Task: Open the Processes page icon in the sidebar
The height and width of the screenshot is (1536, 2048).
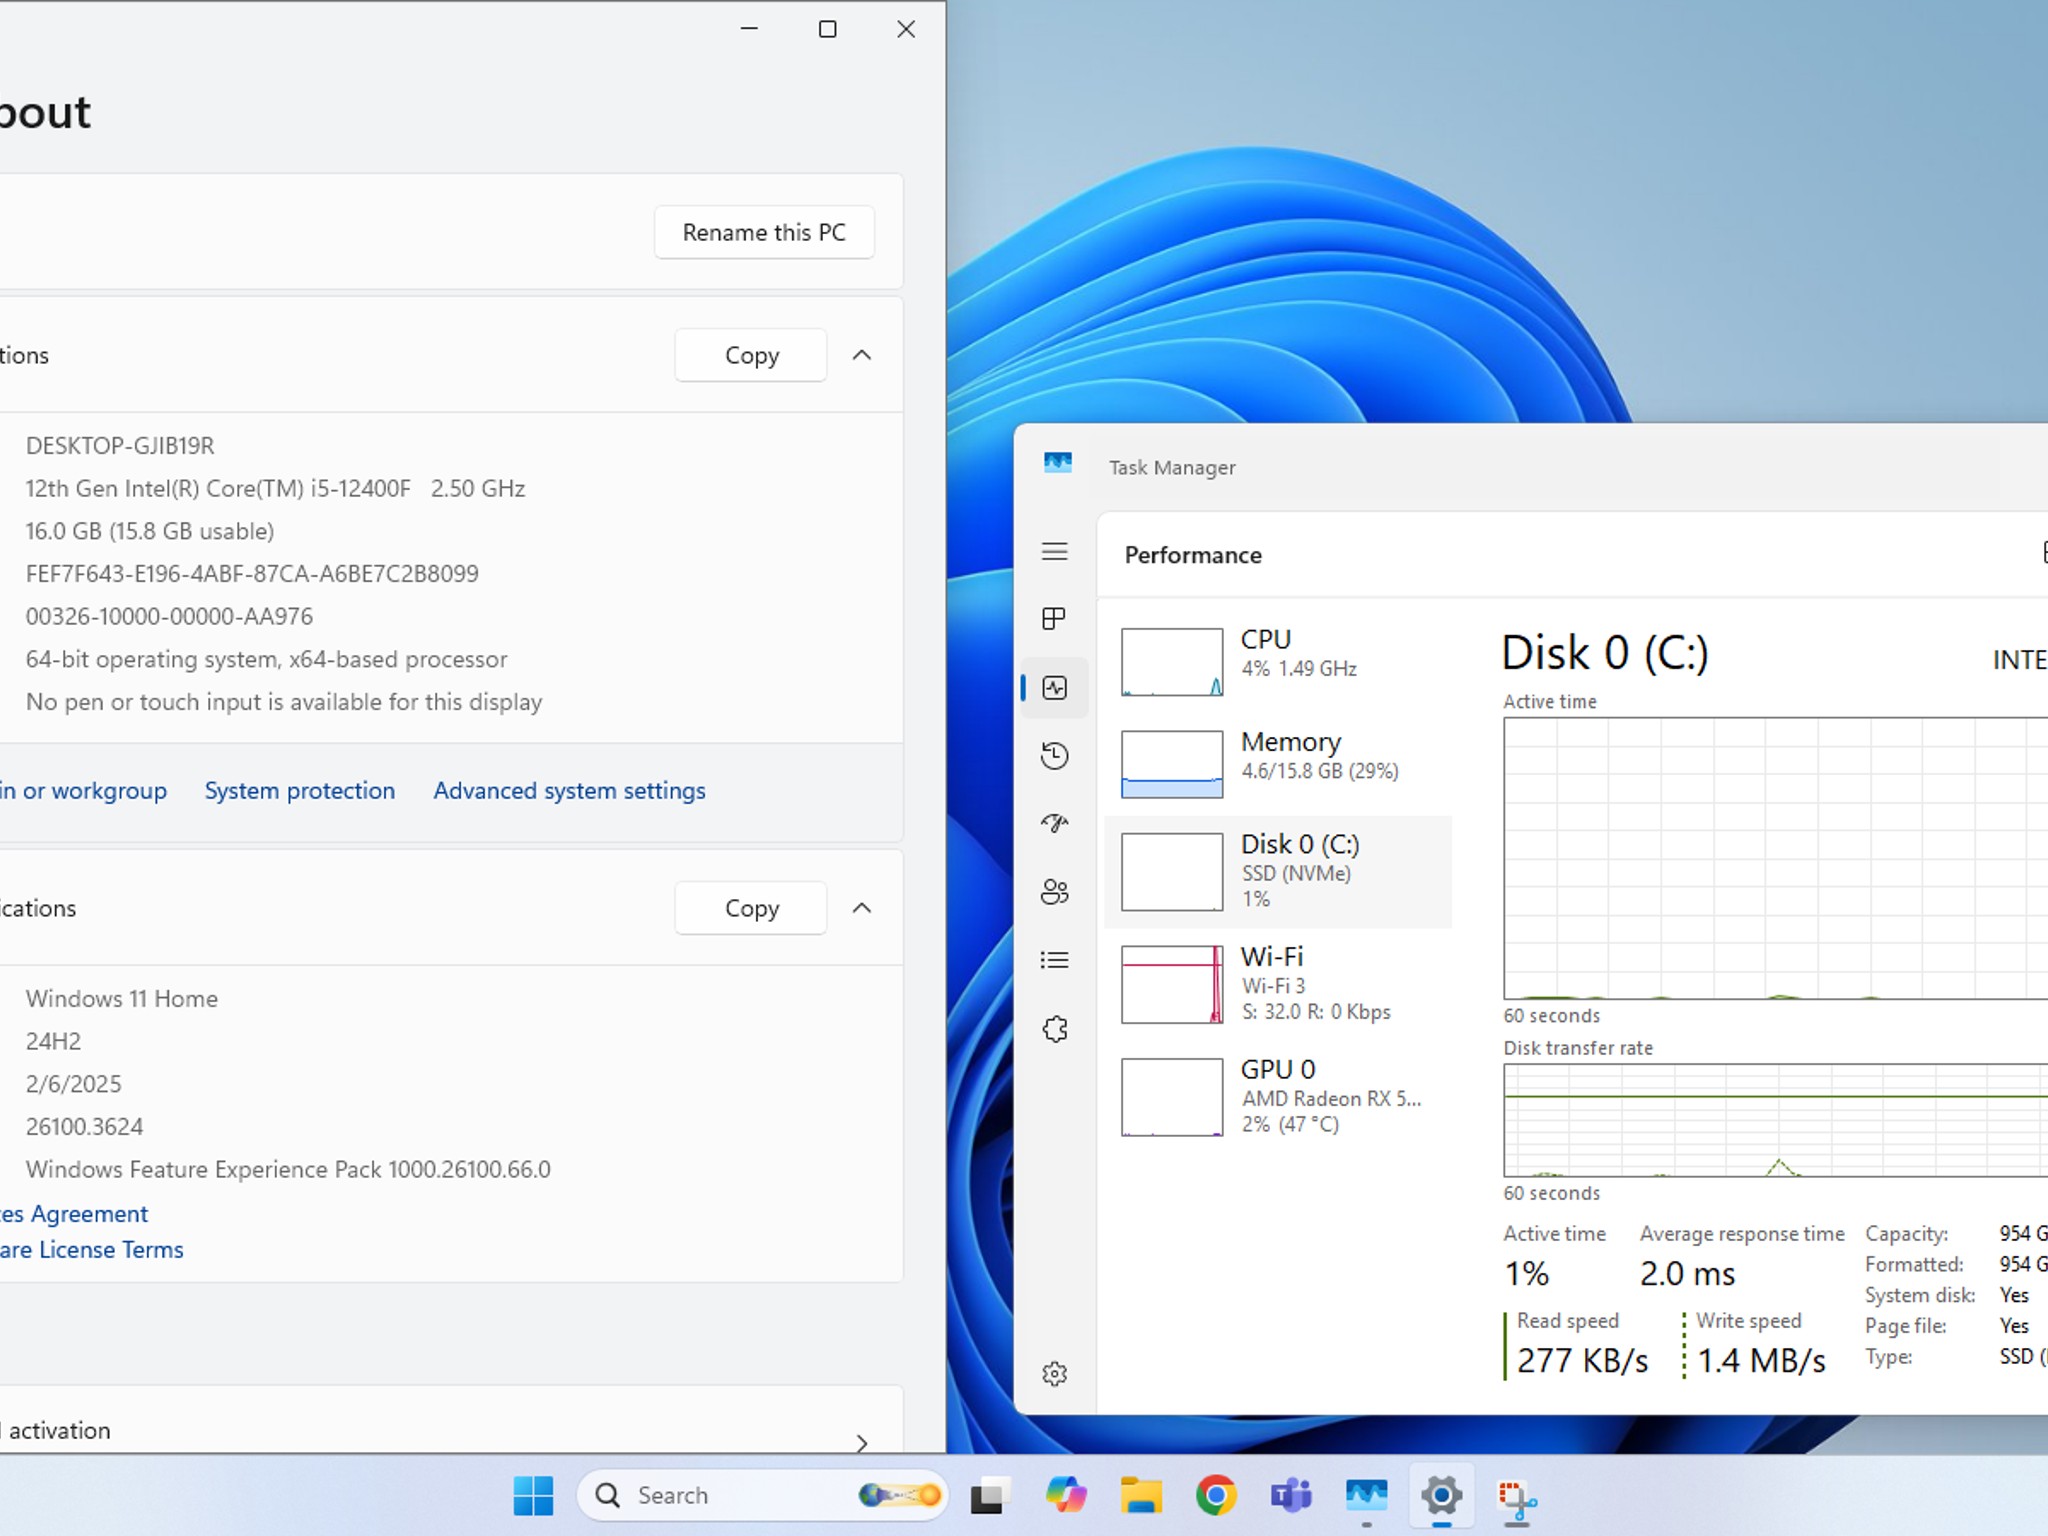Action: tap(1054, 619)
